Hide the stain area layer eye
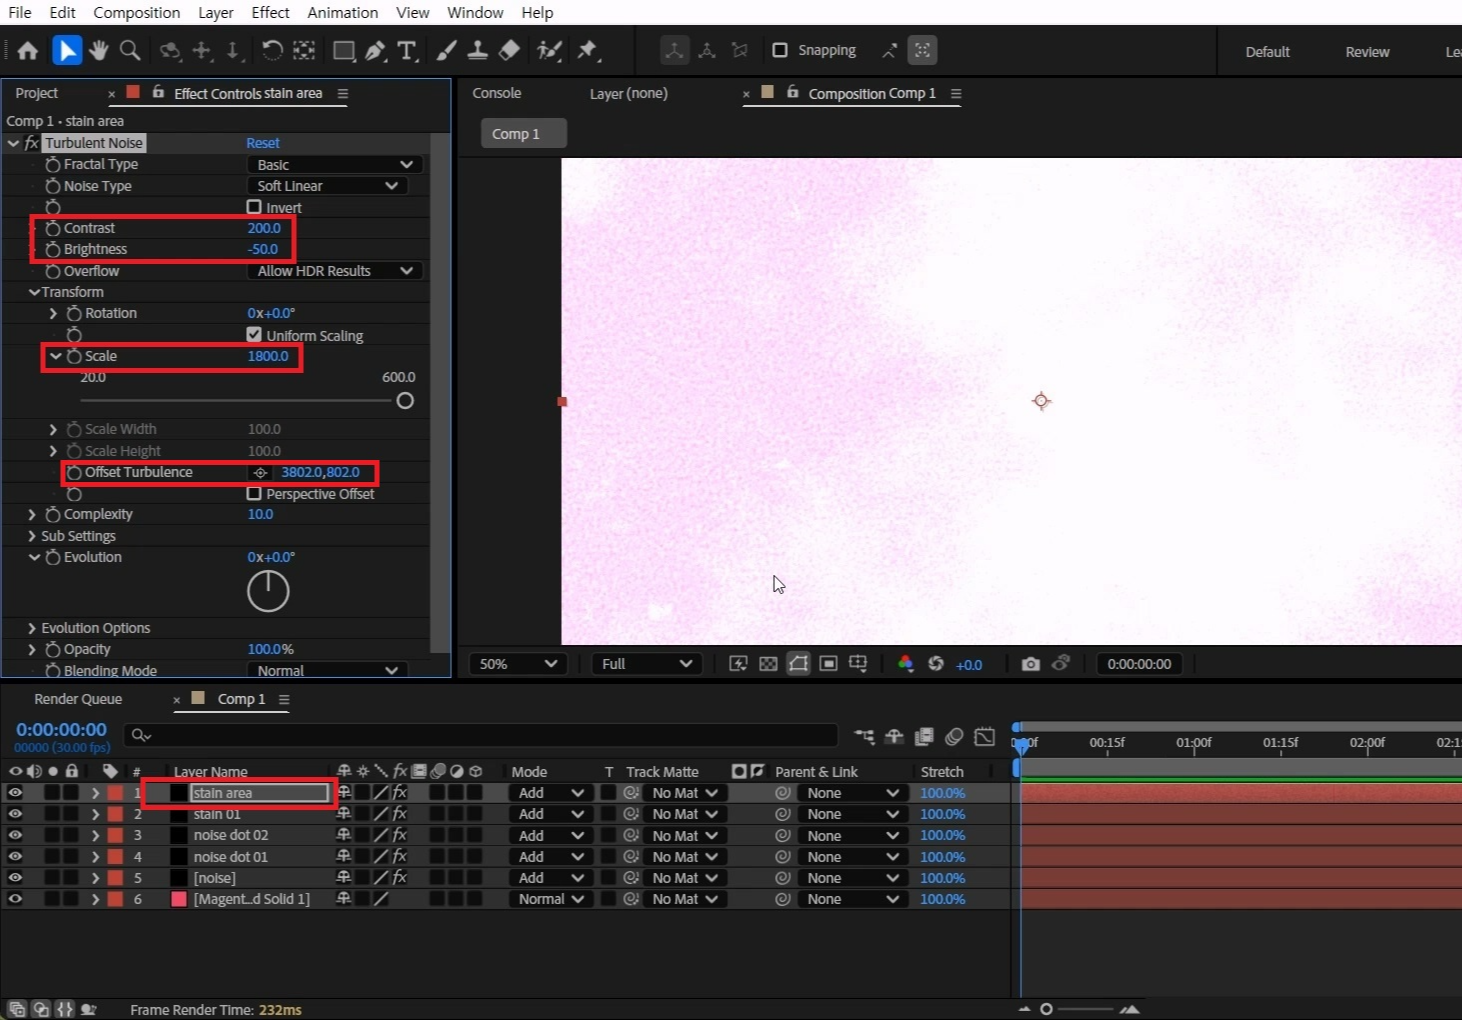The width and height of the screenshot is (1462, 1020). tap(15, 793)
